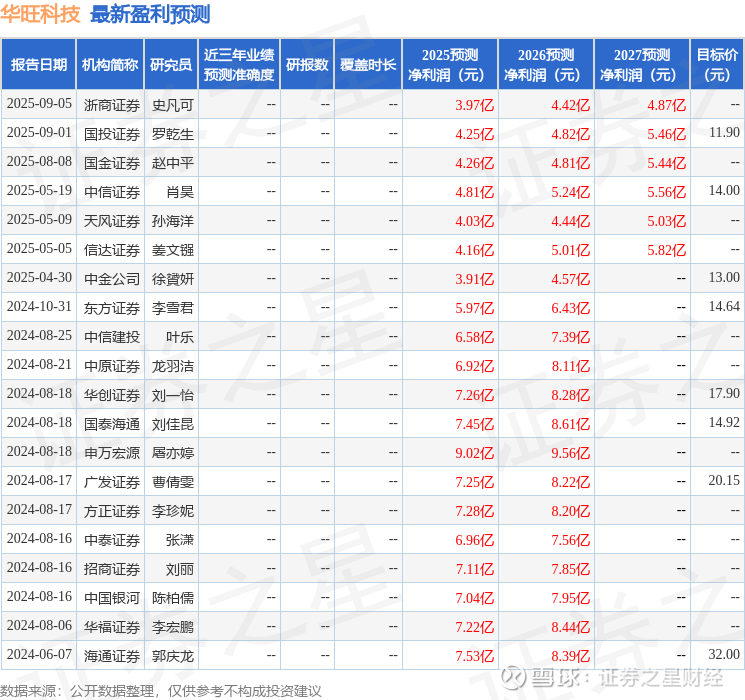Select the date 2025-05-19
The image size is (745, 700).
tap(39, 191)
